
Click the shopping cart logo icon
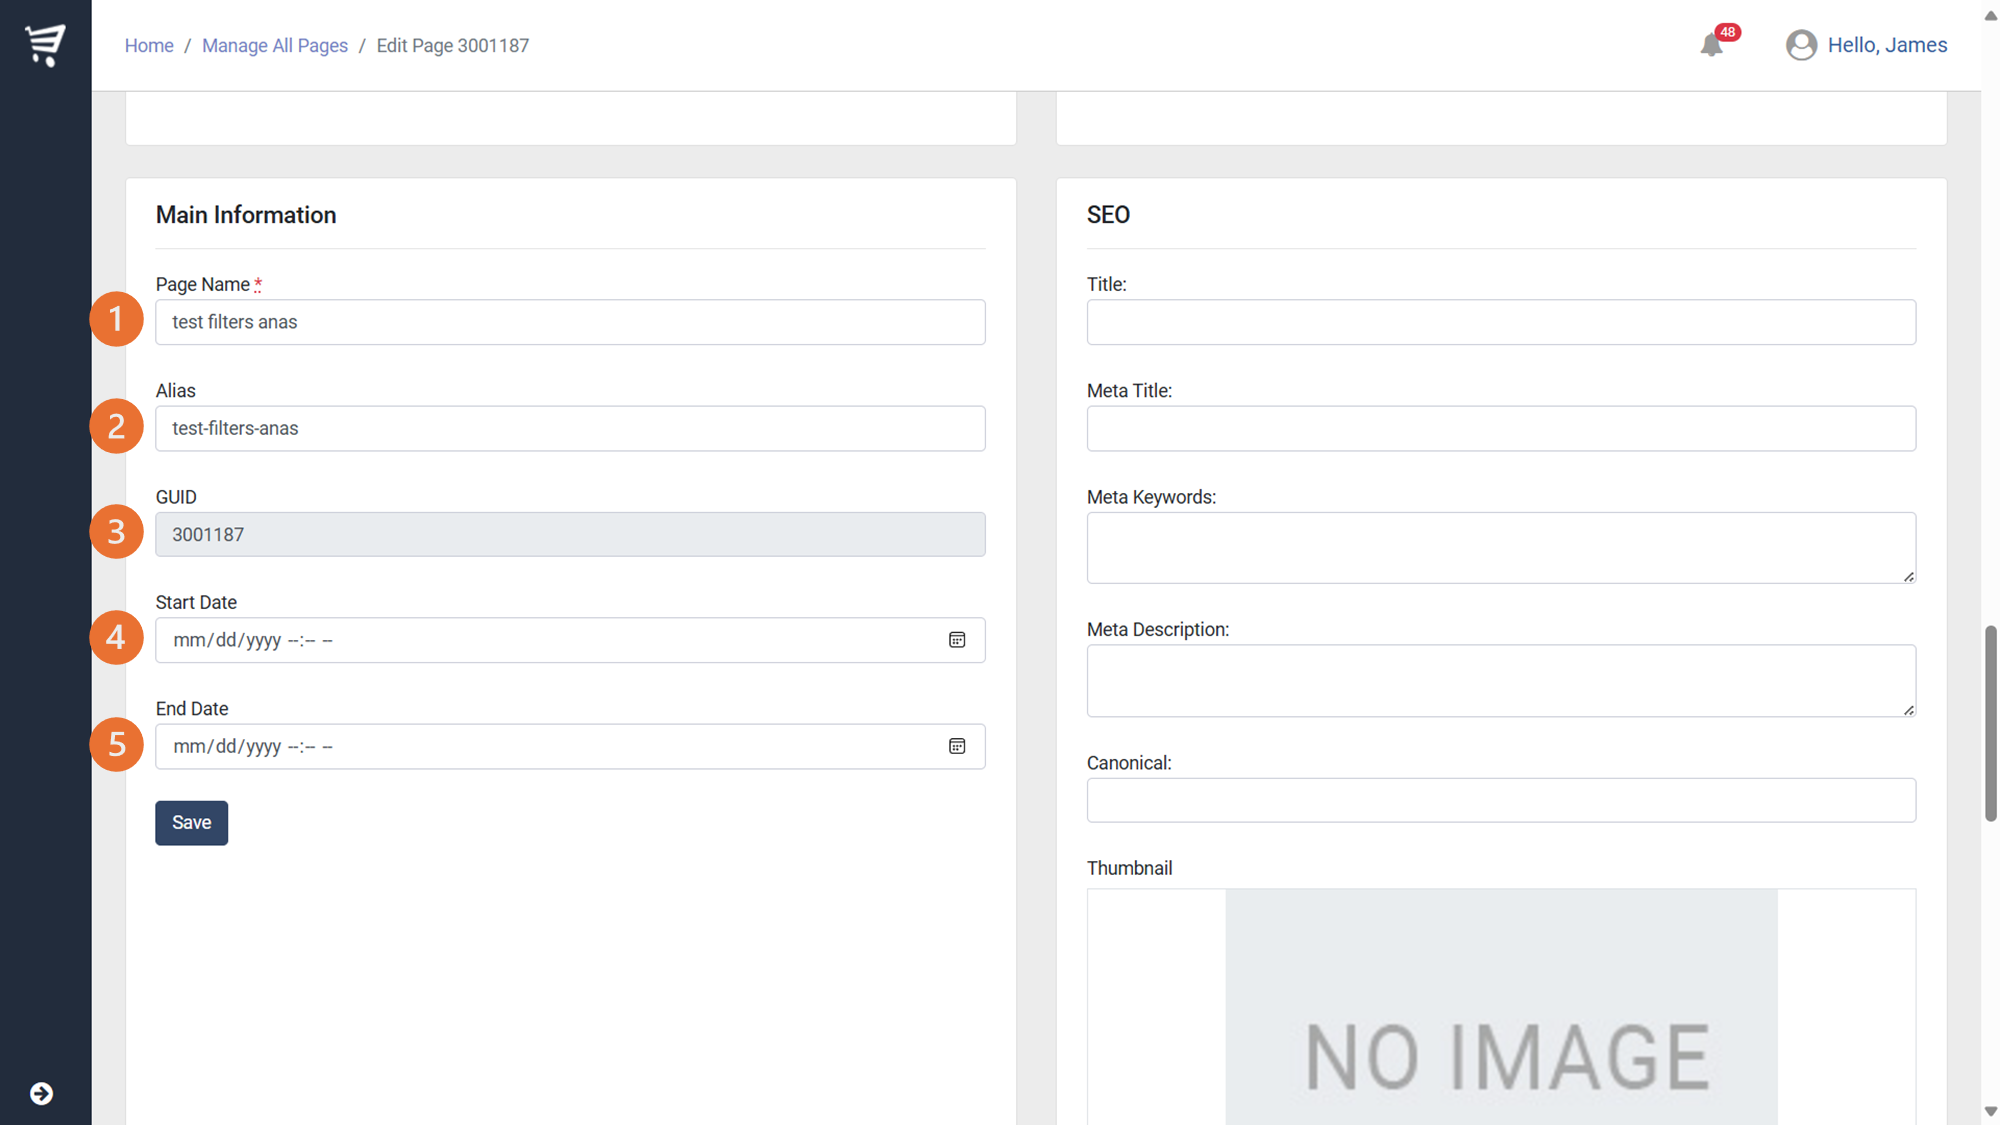click(x=45, y=45)
